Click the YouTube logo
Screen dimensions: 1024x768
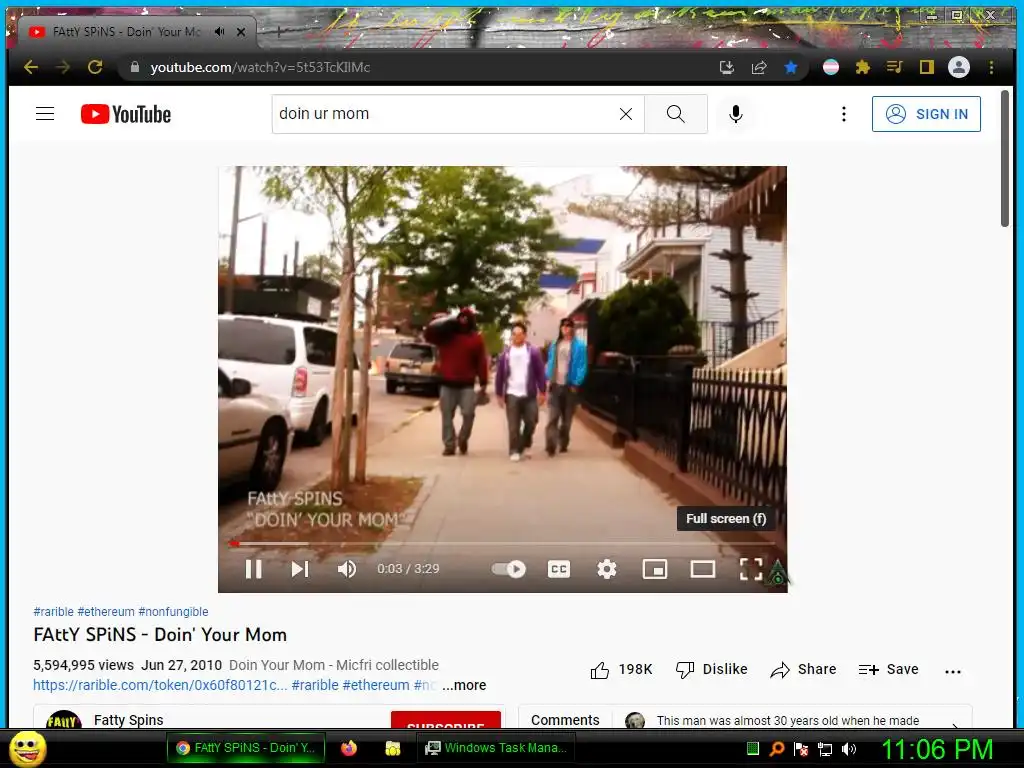126,114
